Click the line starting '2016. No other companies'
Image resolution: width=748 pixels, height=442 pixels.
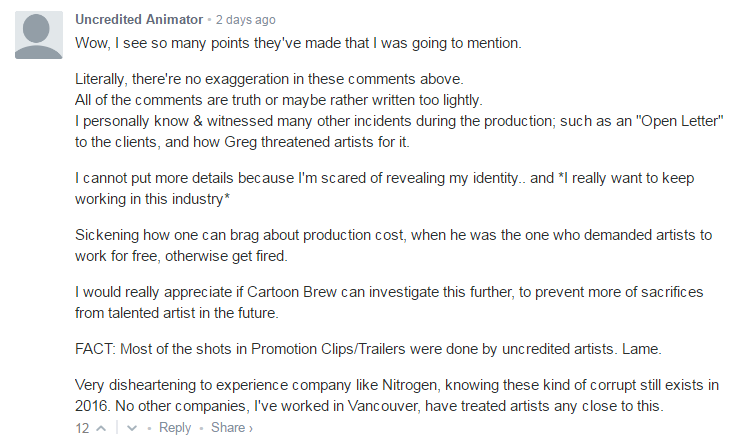(369, 406)
